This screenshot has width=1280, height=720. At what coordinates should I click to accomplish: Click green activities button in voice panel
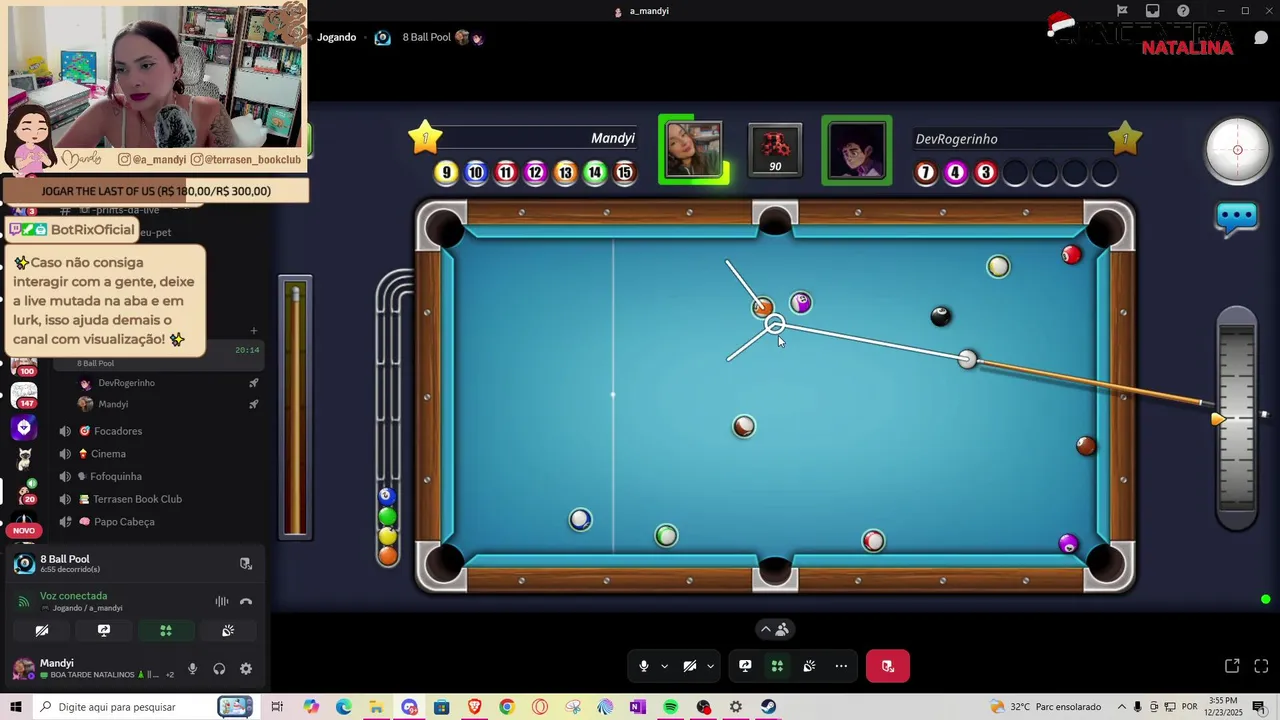[x=166, y=631]
